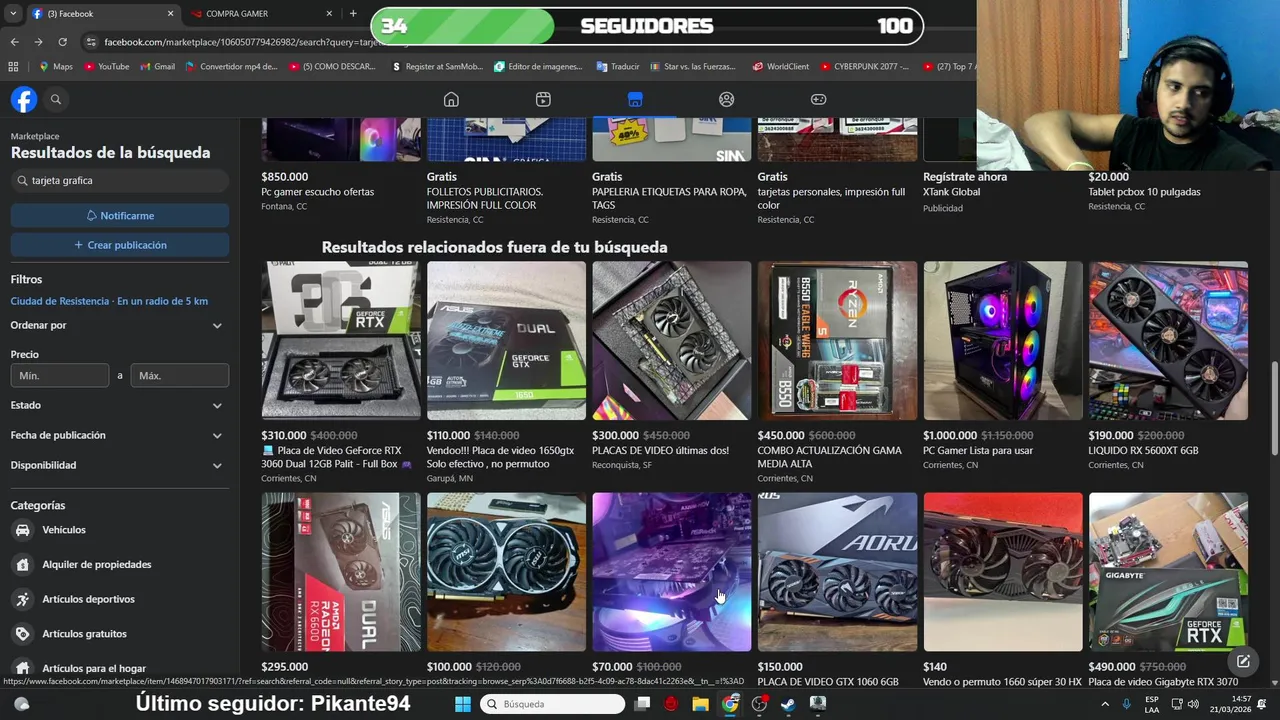Open PLACAS DE VIDEO últimas dos listing
The image size is (1280, 720).
(x=672, y=341)
